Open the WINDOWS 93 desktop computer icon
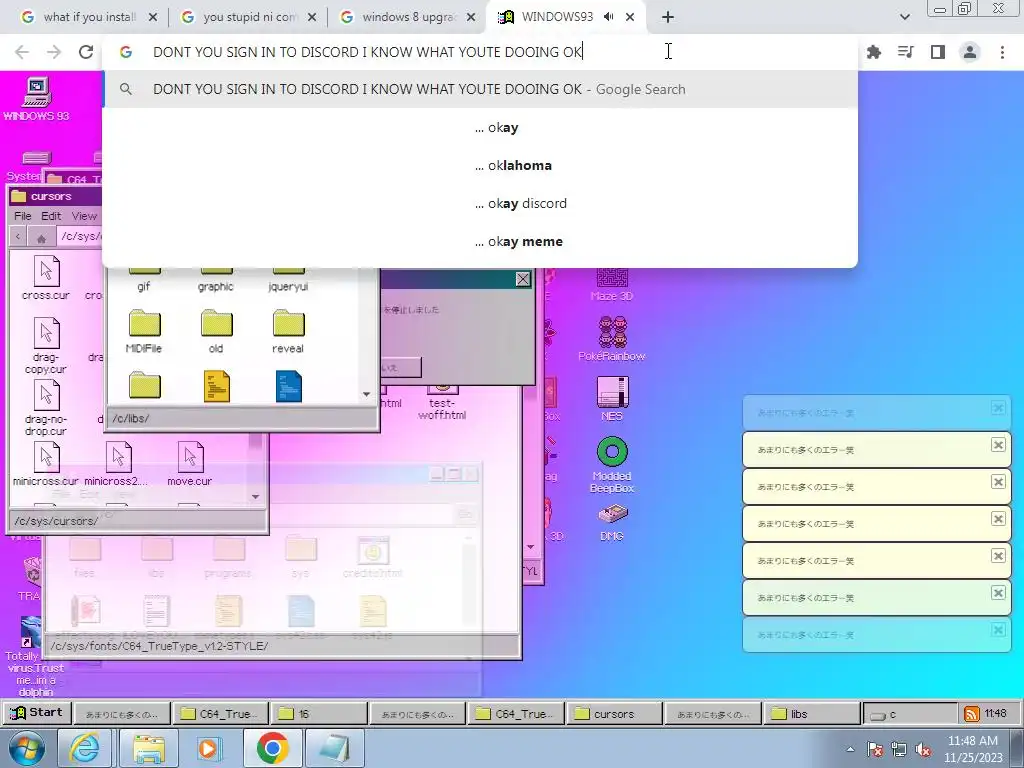The height and width of the screenshot is (768, 1024). click(x=37, y=99)
